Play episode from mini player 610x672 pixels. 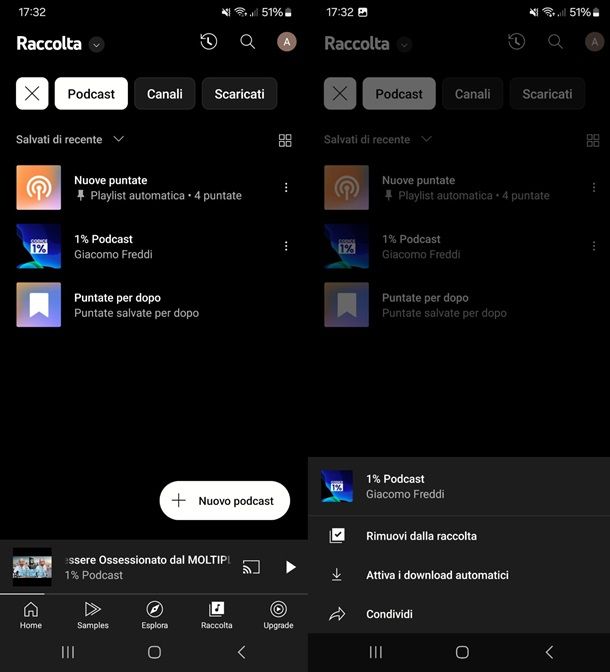tap(291, 567)
